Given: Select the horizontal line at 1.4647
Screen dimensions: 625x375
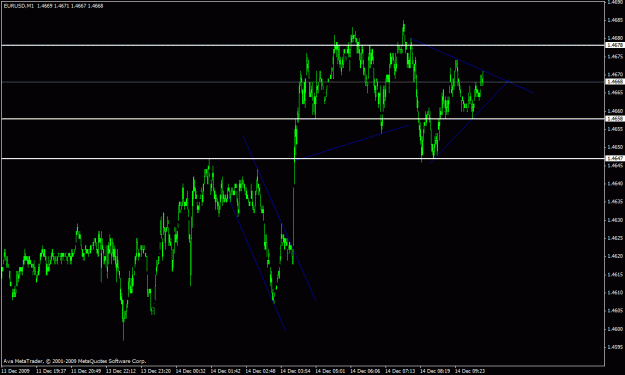Looking at the screenshot, I should [303, 159].
